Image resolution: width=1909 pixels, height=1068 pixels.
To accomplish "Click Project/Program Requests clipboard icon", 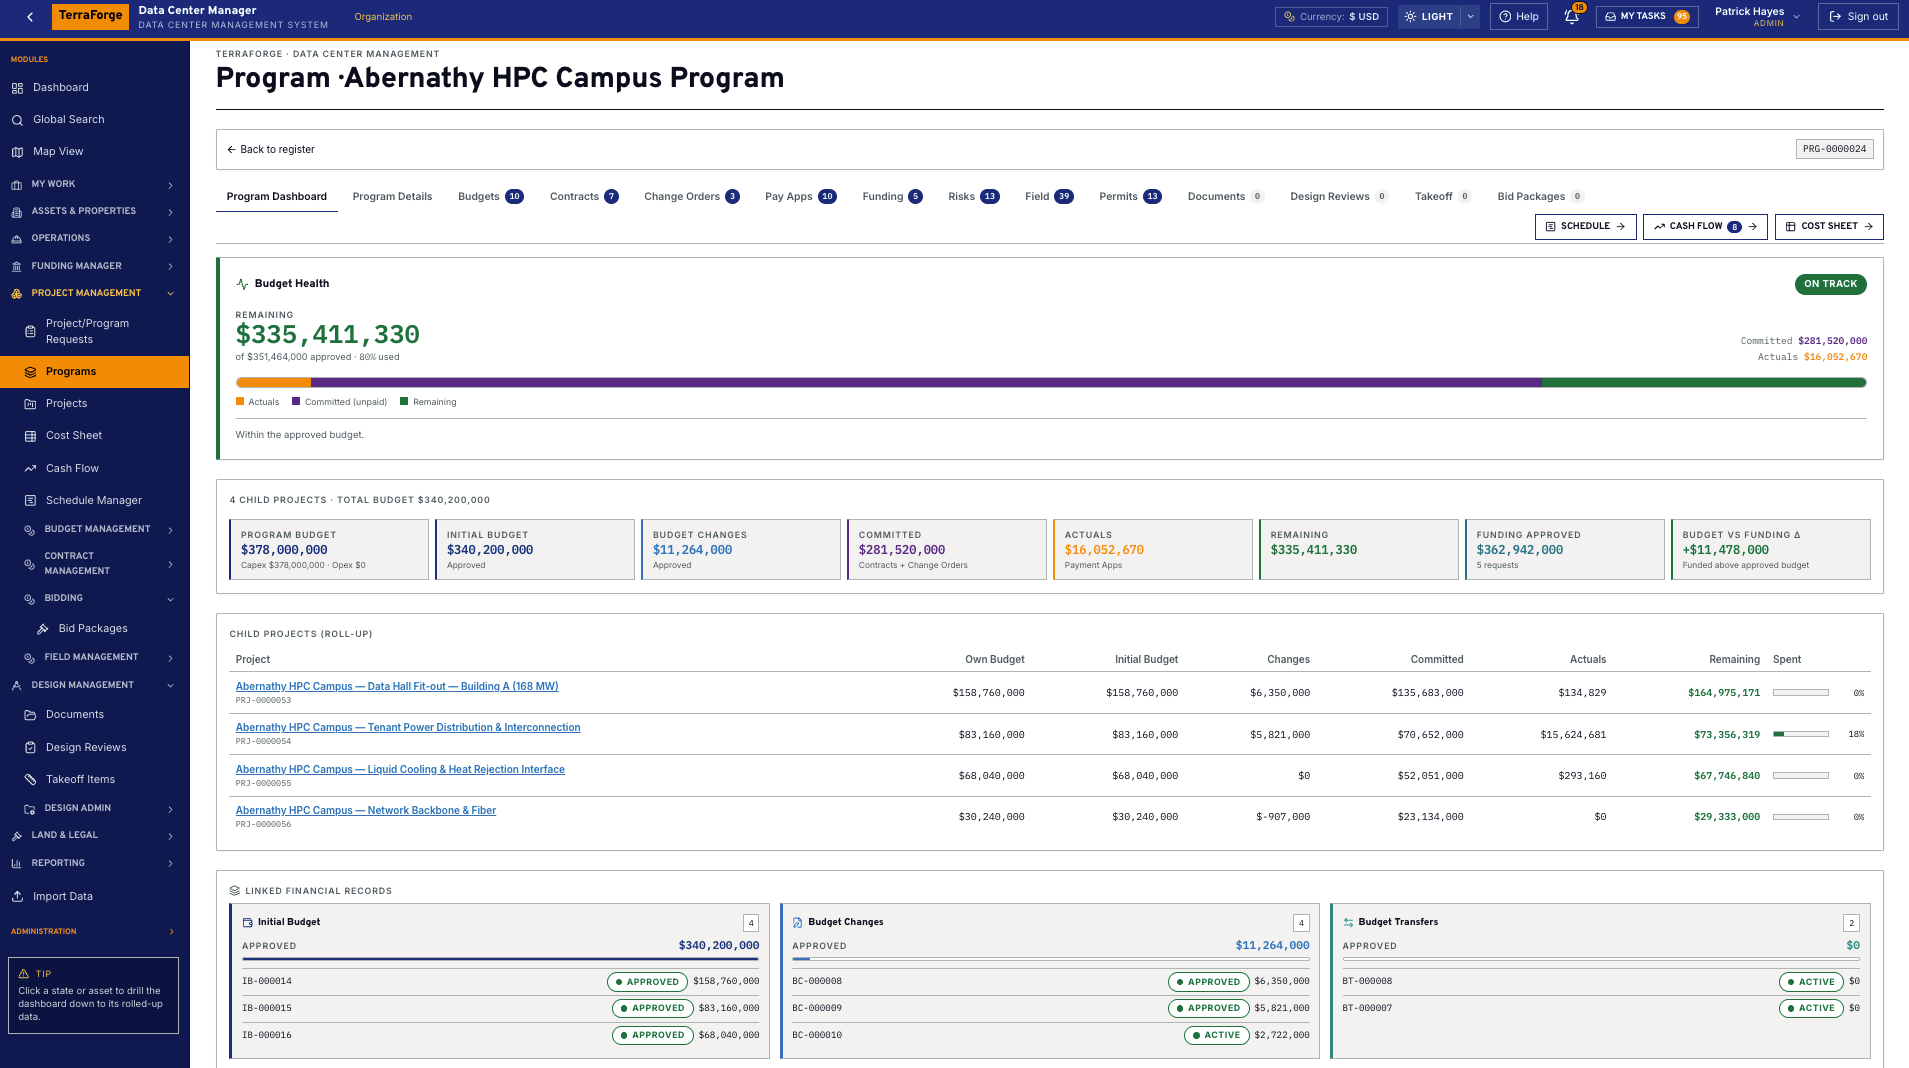I will pos(30,331).
